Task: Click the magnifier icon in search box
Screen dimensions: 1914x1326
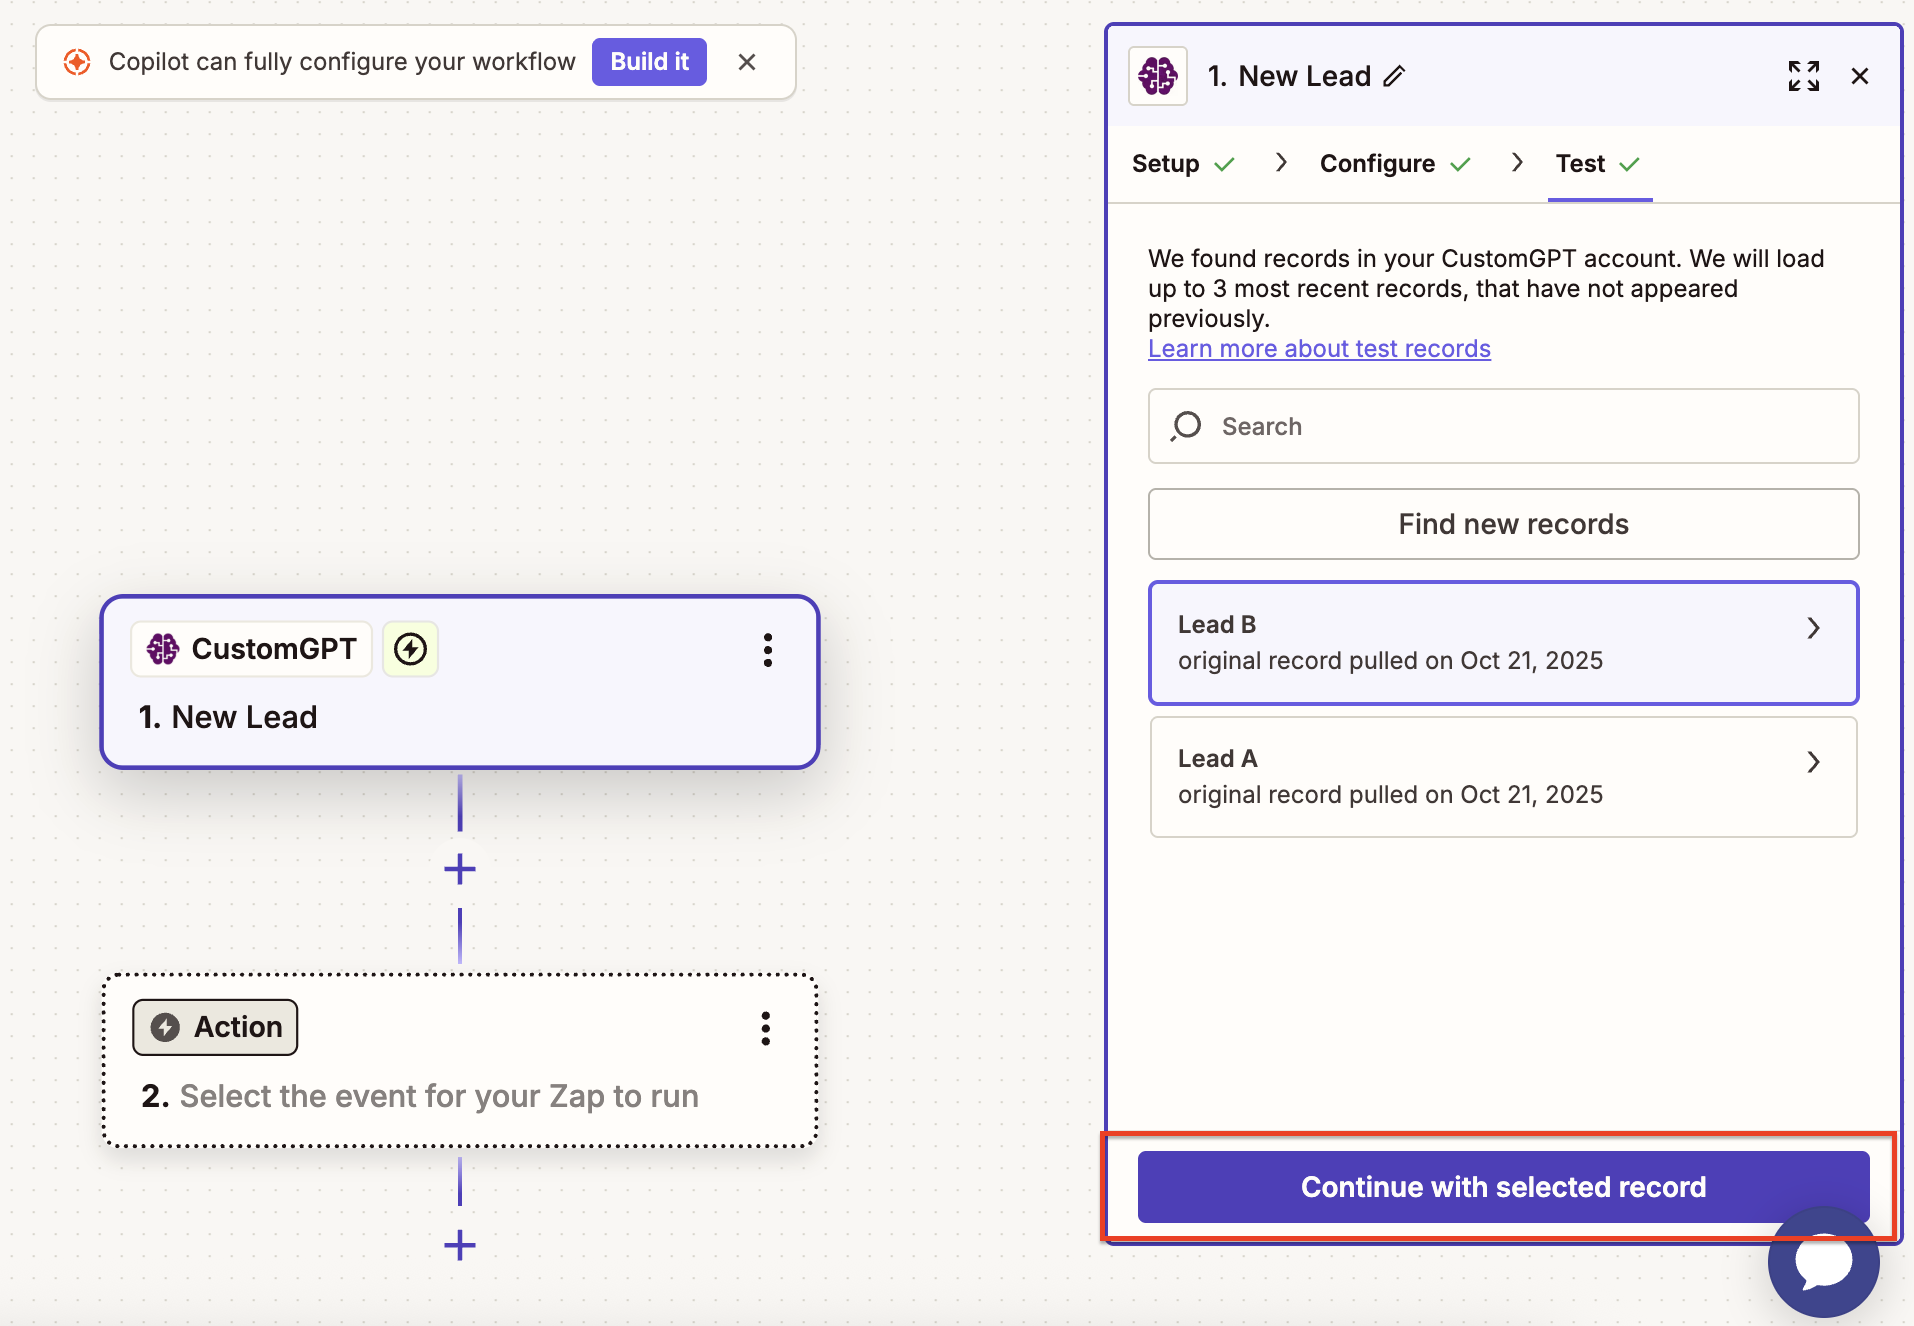Action: tap(1186, 426)
